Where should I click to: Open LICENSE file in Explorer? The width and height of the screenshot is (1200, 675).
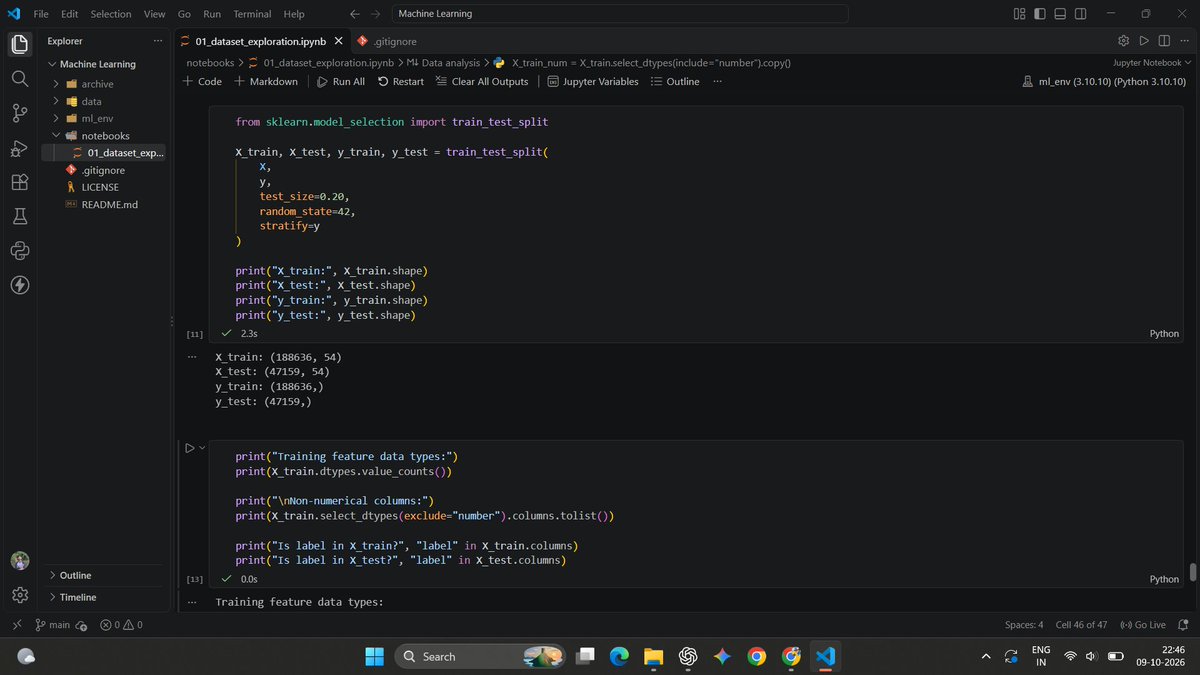100,187
